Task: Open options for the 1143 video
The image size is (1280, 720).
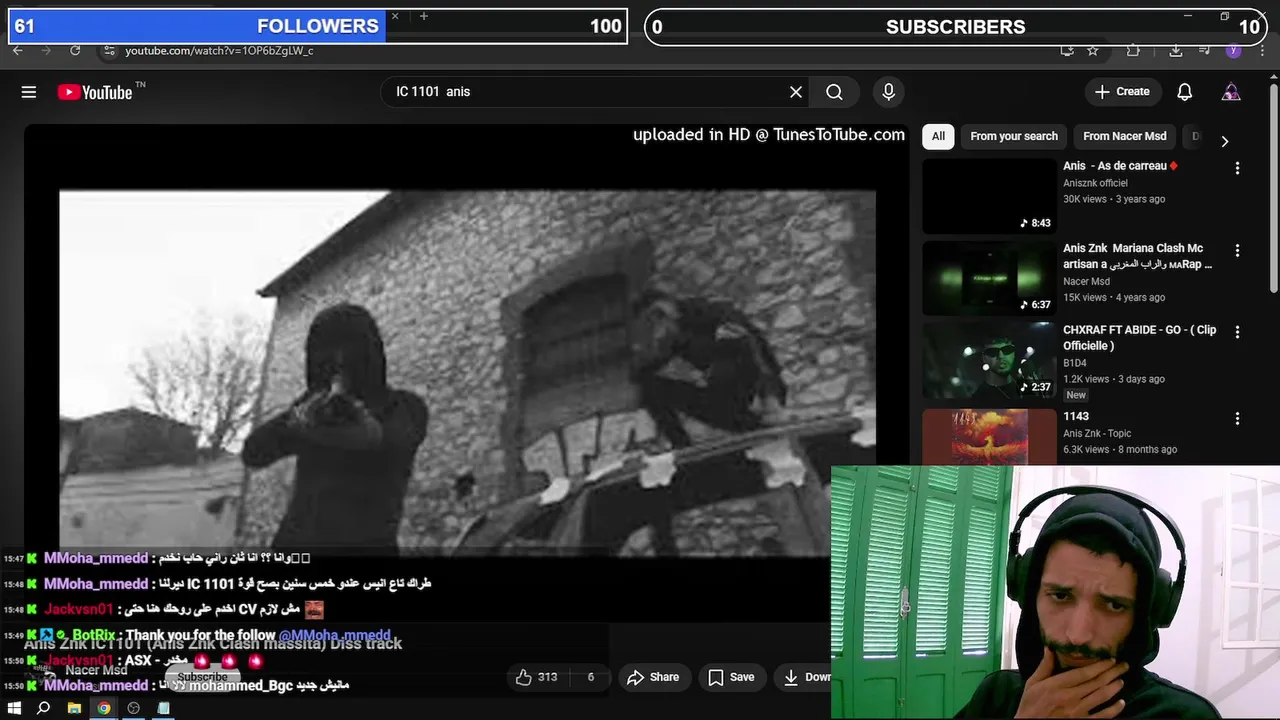Action: click(1237, 418)
